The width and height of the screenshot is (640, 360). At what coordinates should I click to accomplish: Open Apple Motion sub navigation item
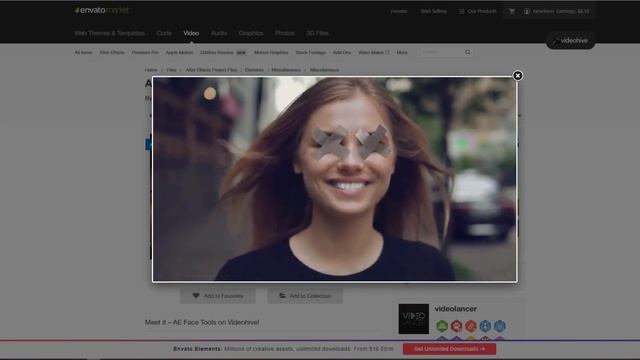pyautogui.click(x=179, y=53)
